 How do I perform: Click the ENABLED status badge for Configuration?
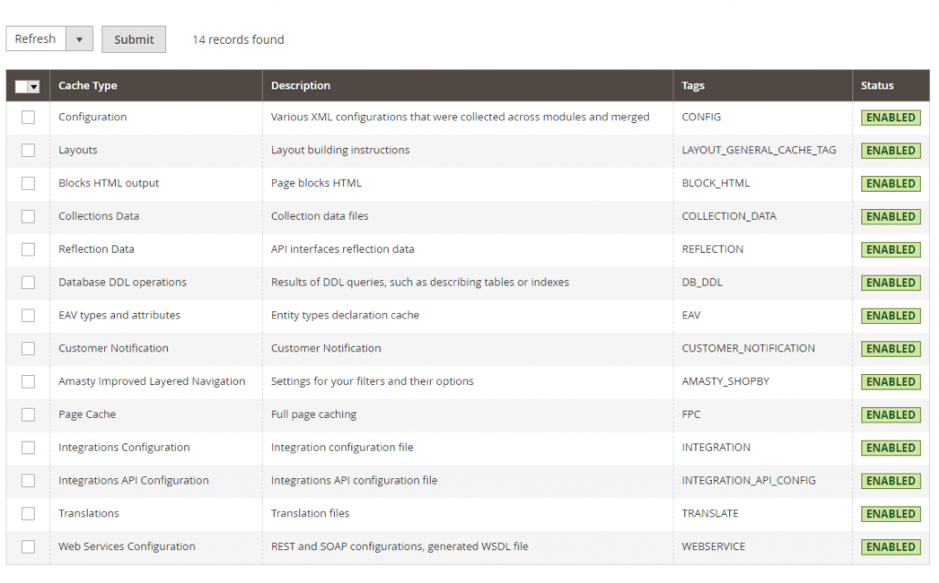click(x=890, y=118)
